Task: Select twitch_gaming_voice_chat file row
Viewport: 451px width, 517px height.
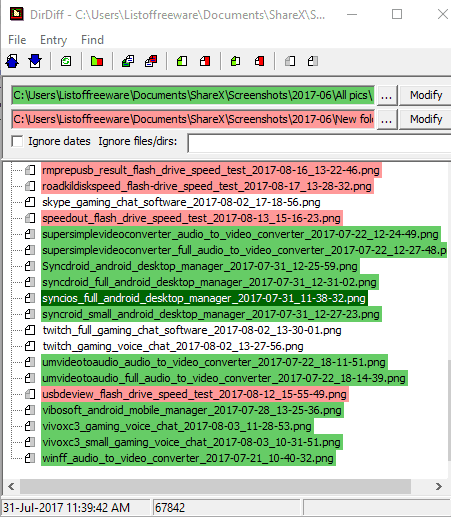Action: 173,346
